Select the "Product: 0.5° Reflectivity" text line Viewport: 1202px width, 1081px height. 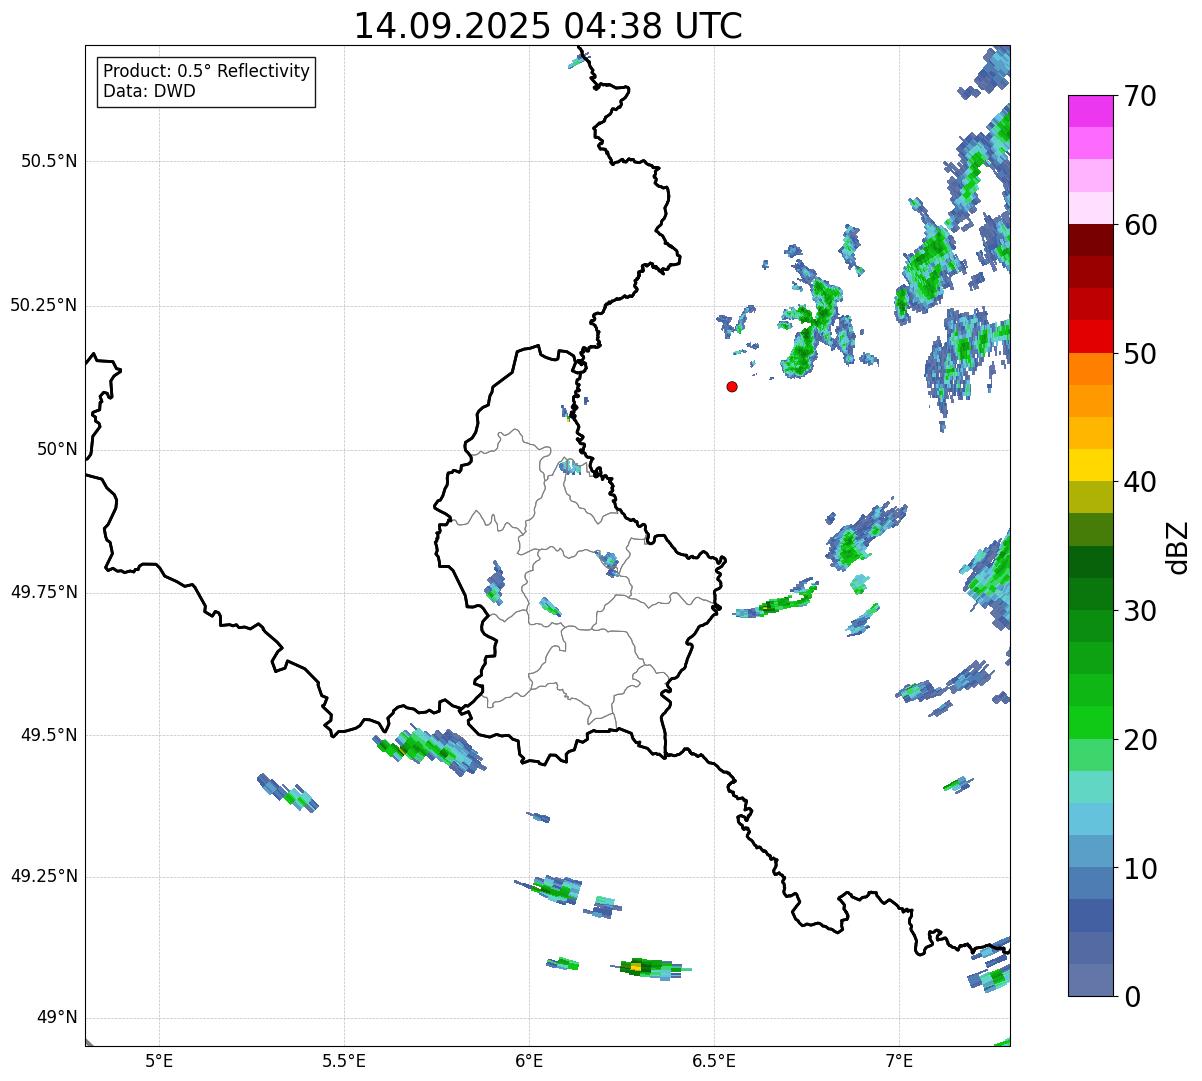(x=206, y=71)
